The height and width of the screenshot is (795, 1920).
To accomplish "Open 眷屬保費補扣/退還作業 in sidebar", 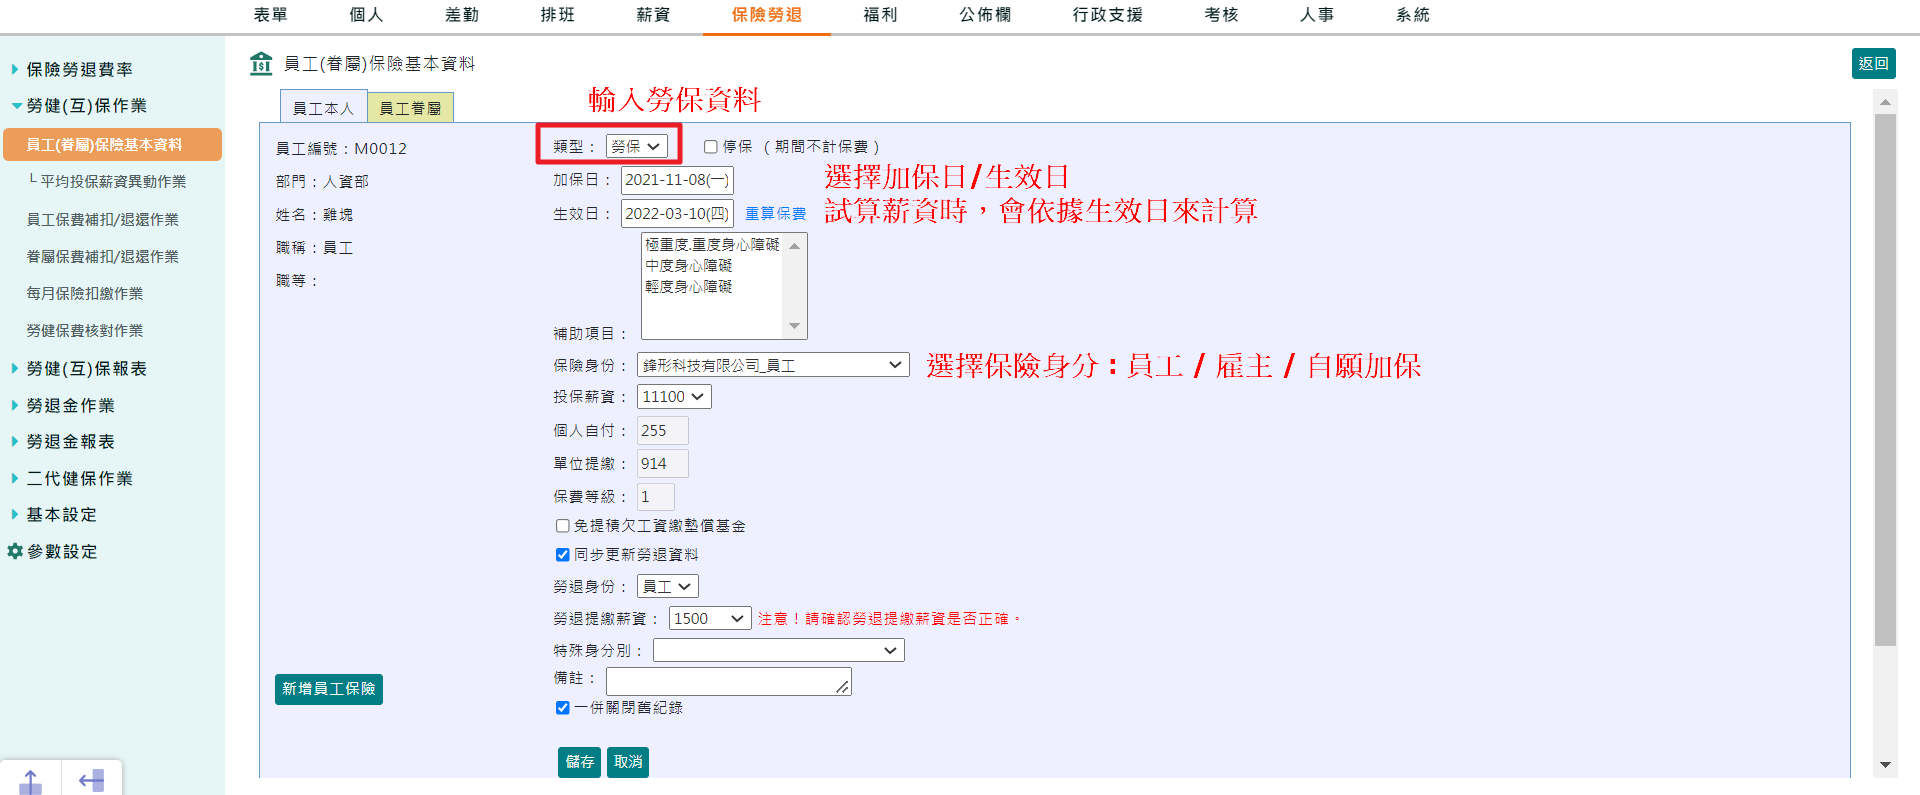I will tap(103, 256).
